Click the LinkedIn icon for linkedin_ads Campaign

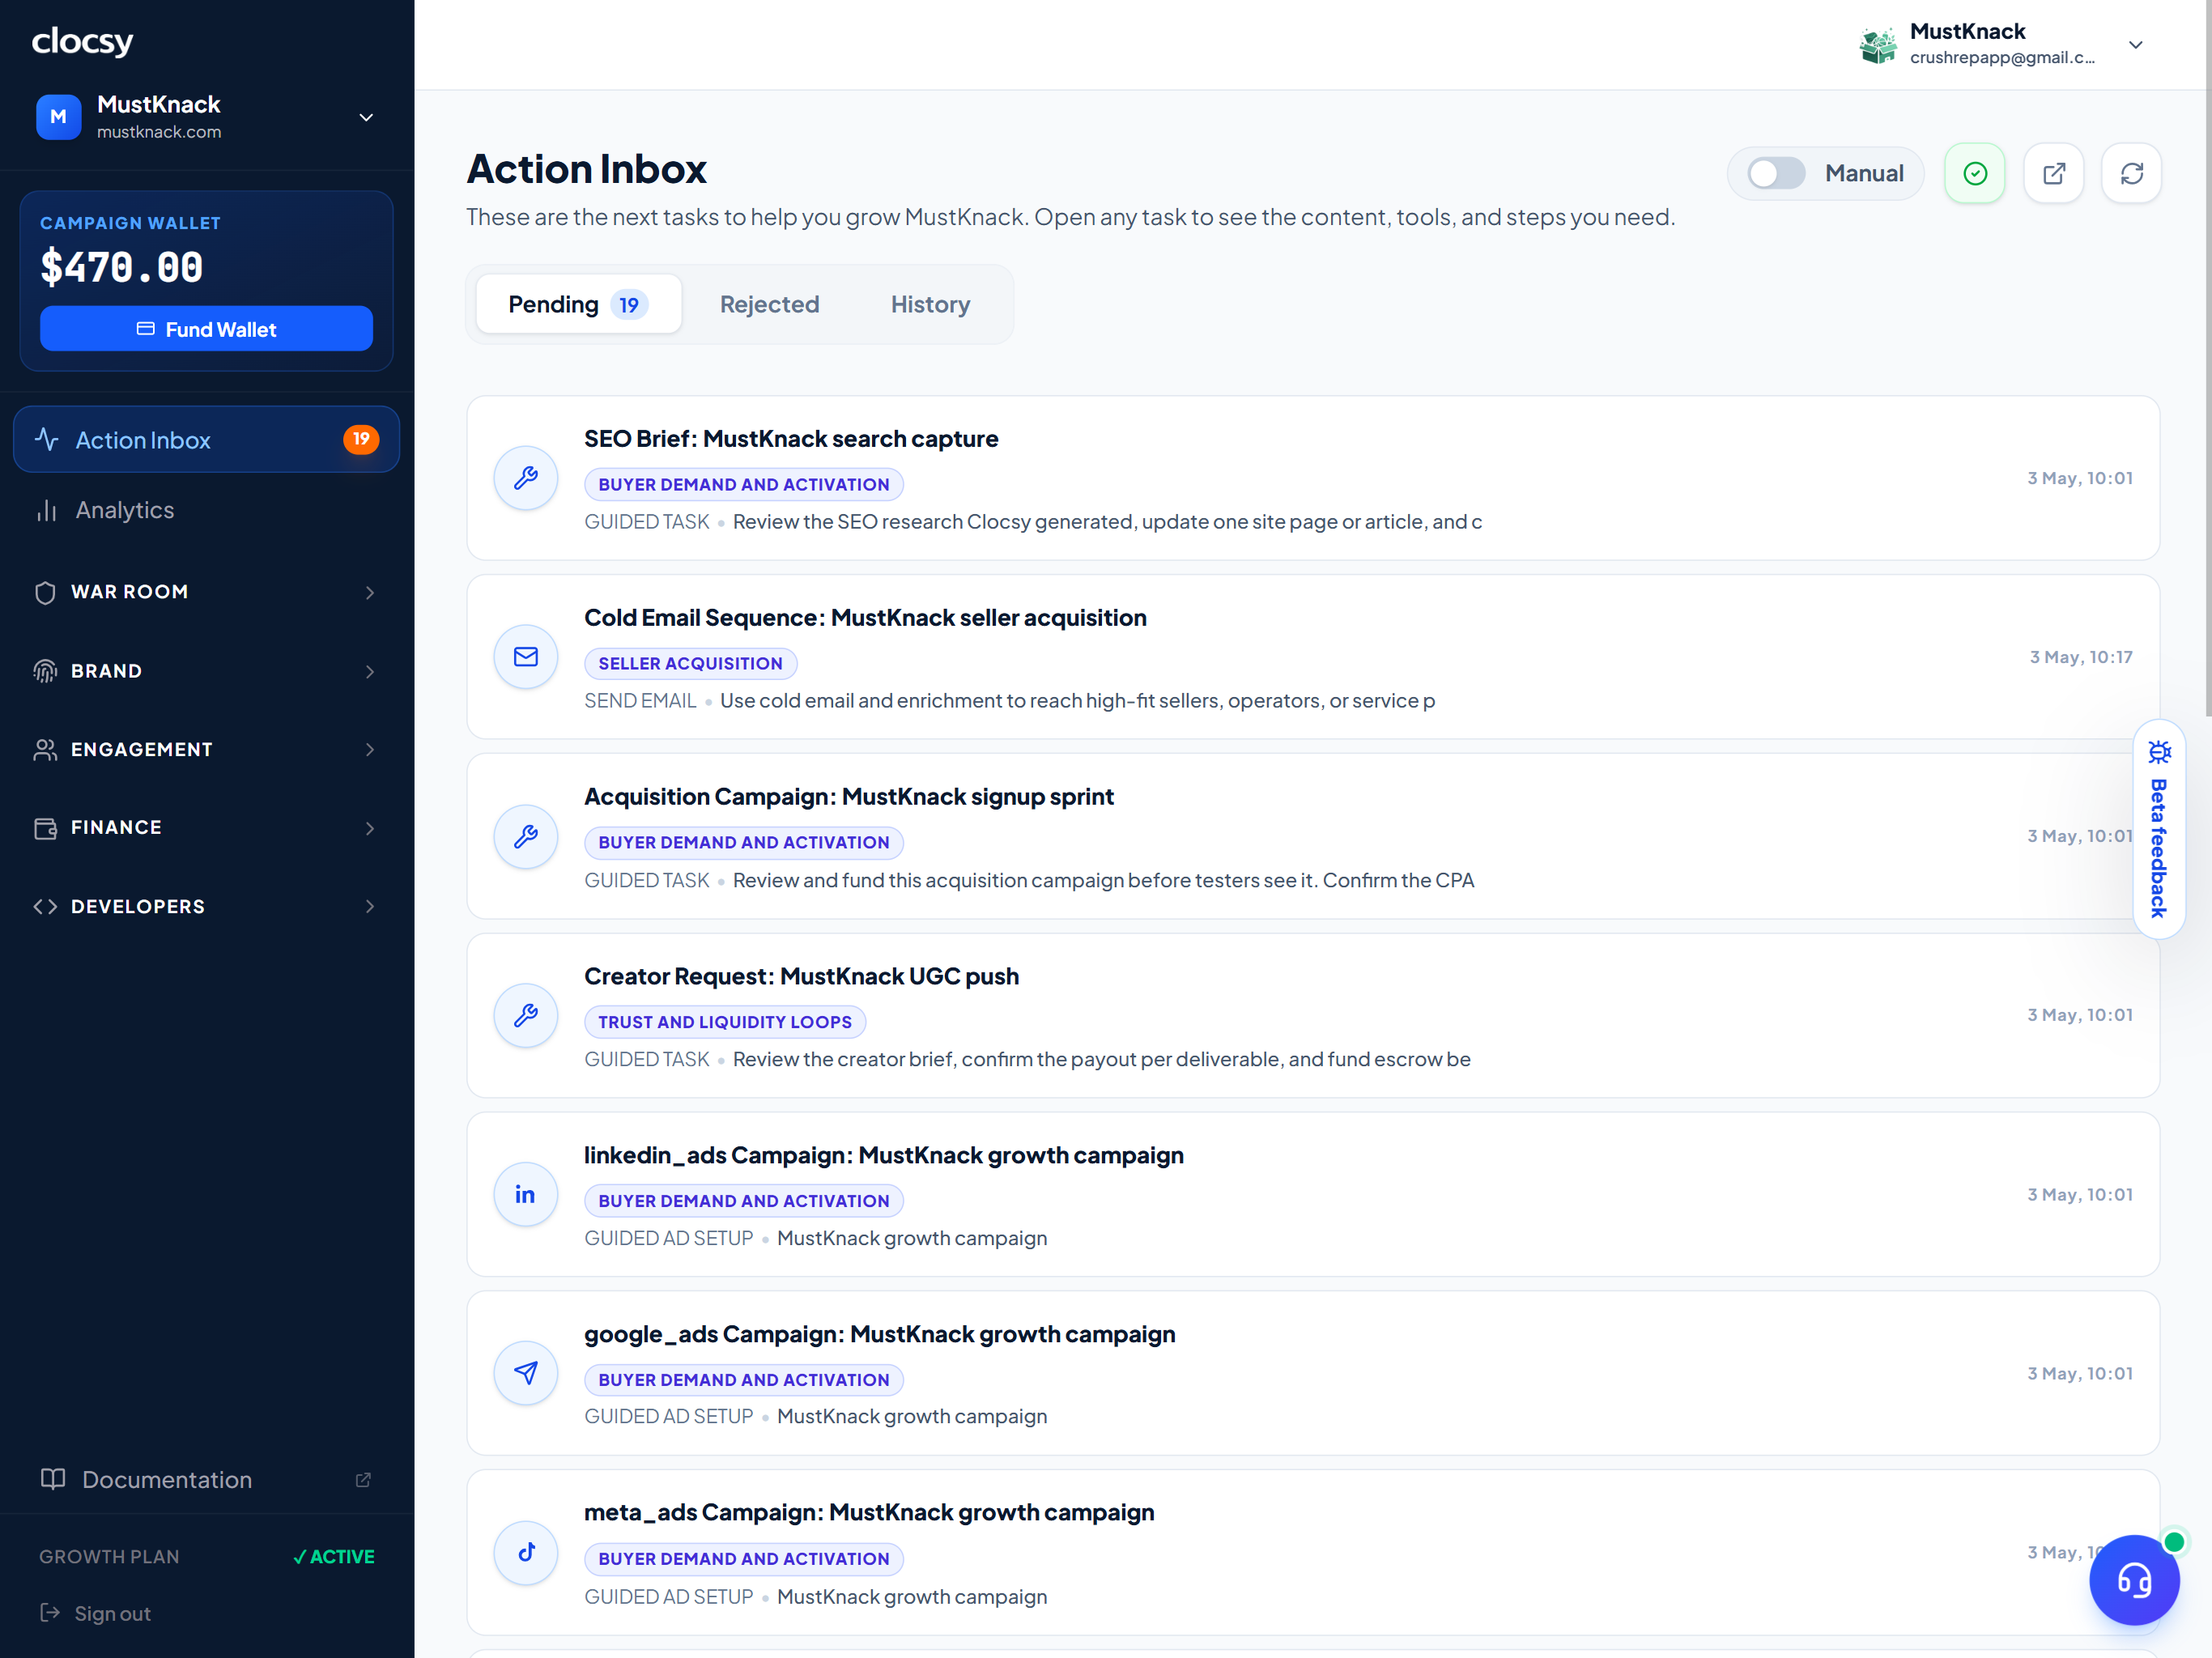[x=525, y=1194]
